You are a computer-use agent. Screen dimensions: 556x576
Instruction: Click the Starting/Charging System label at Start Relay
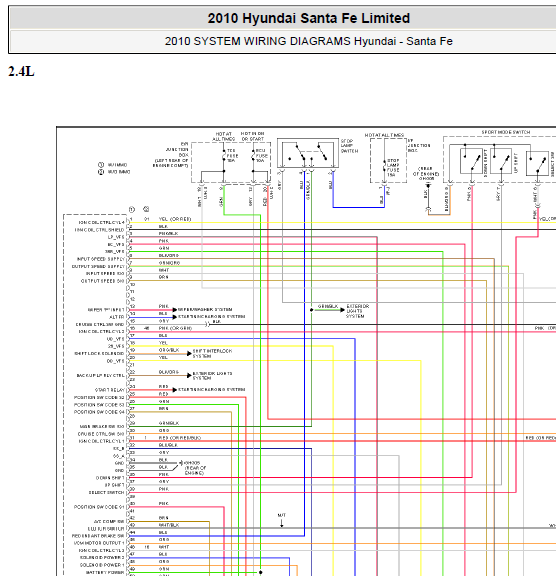click(212, 389)
